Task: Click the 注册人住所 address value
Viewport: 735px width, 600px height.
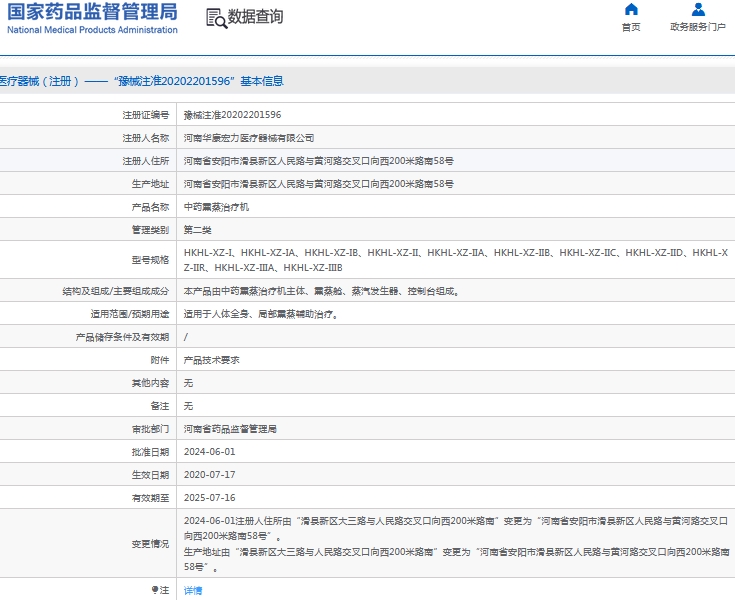Action: pos(319,161)
